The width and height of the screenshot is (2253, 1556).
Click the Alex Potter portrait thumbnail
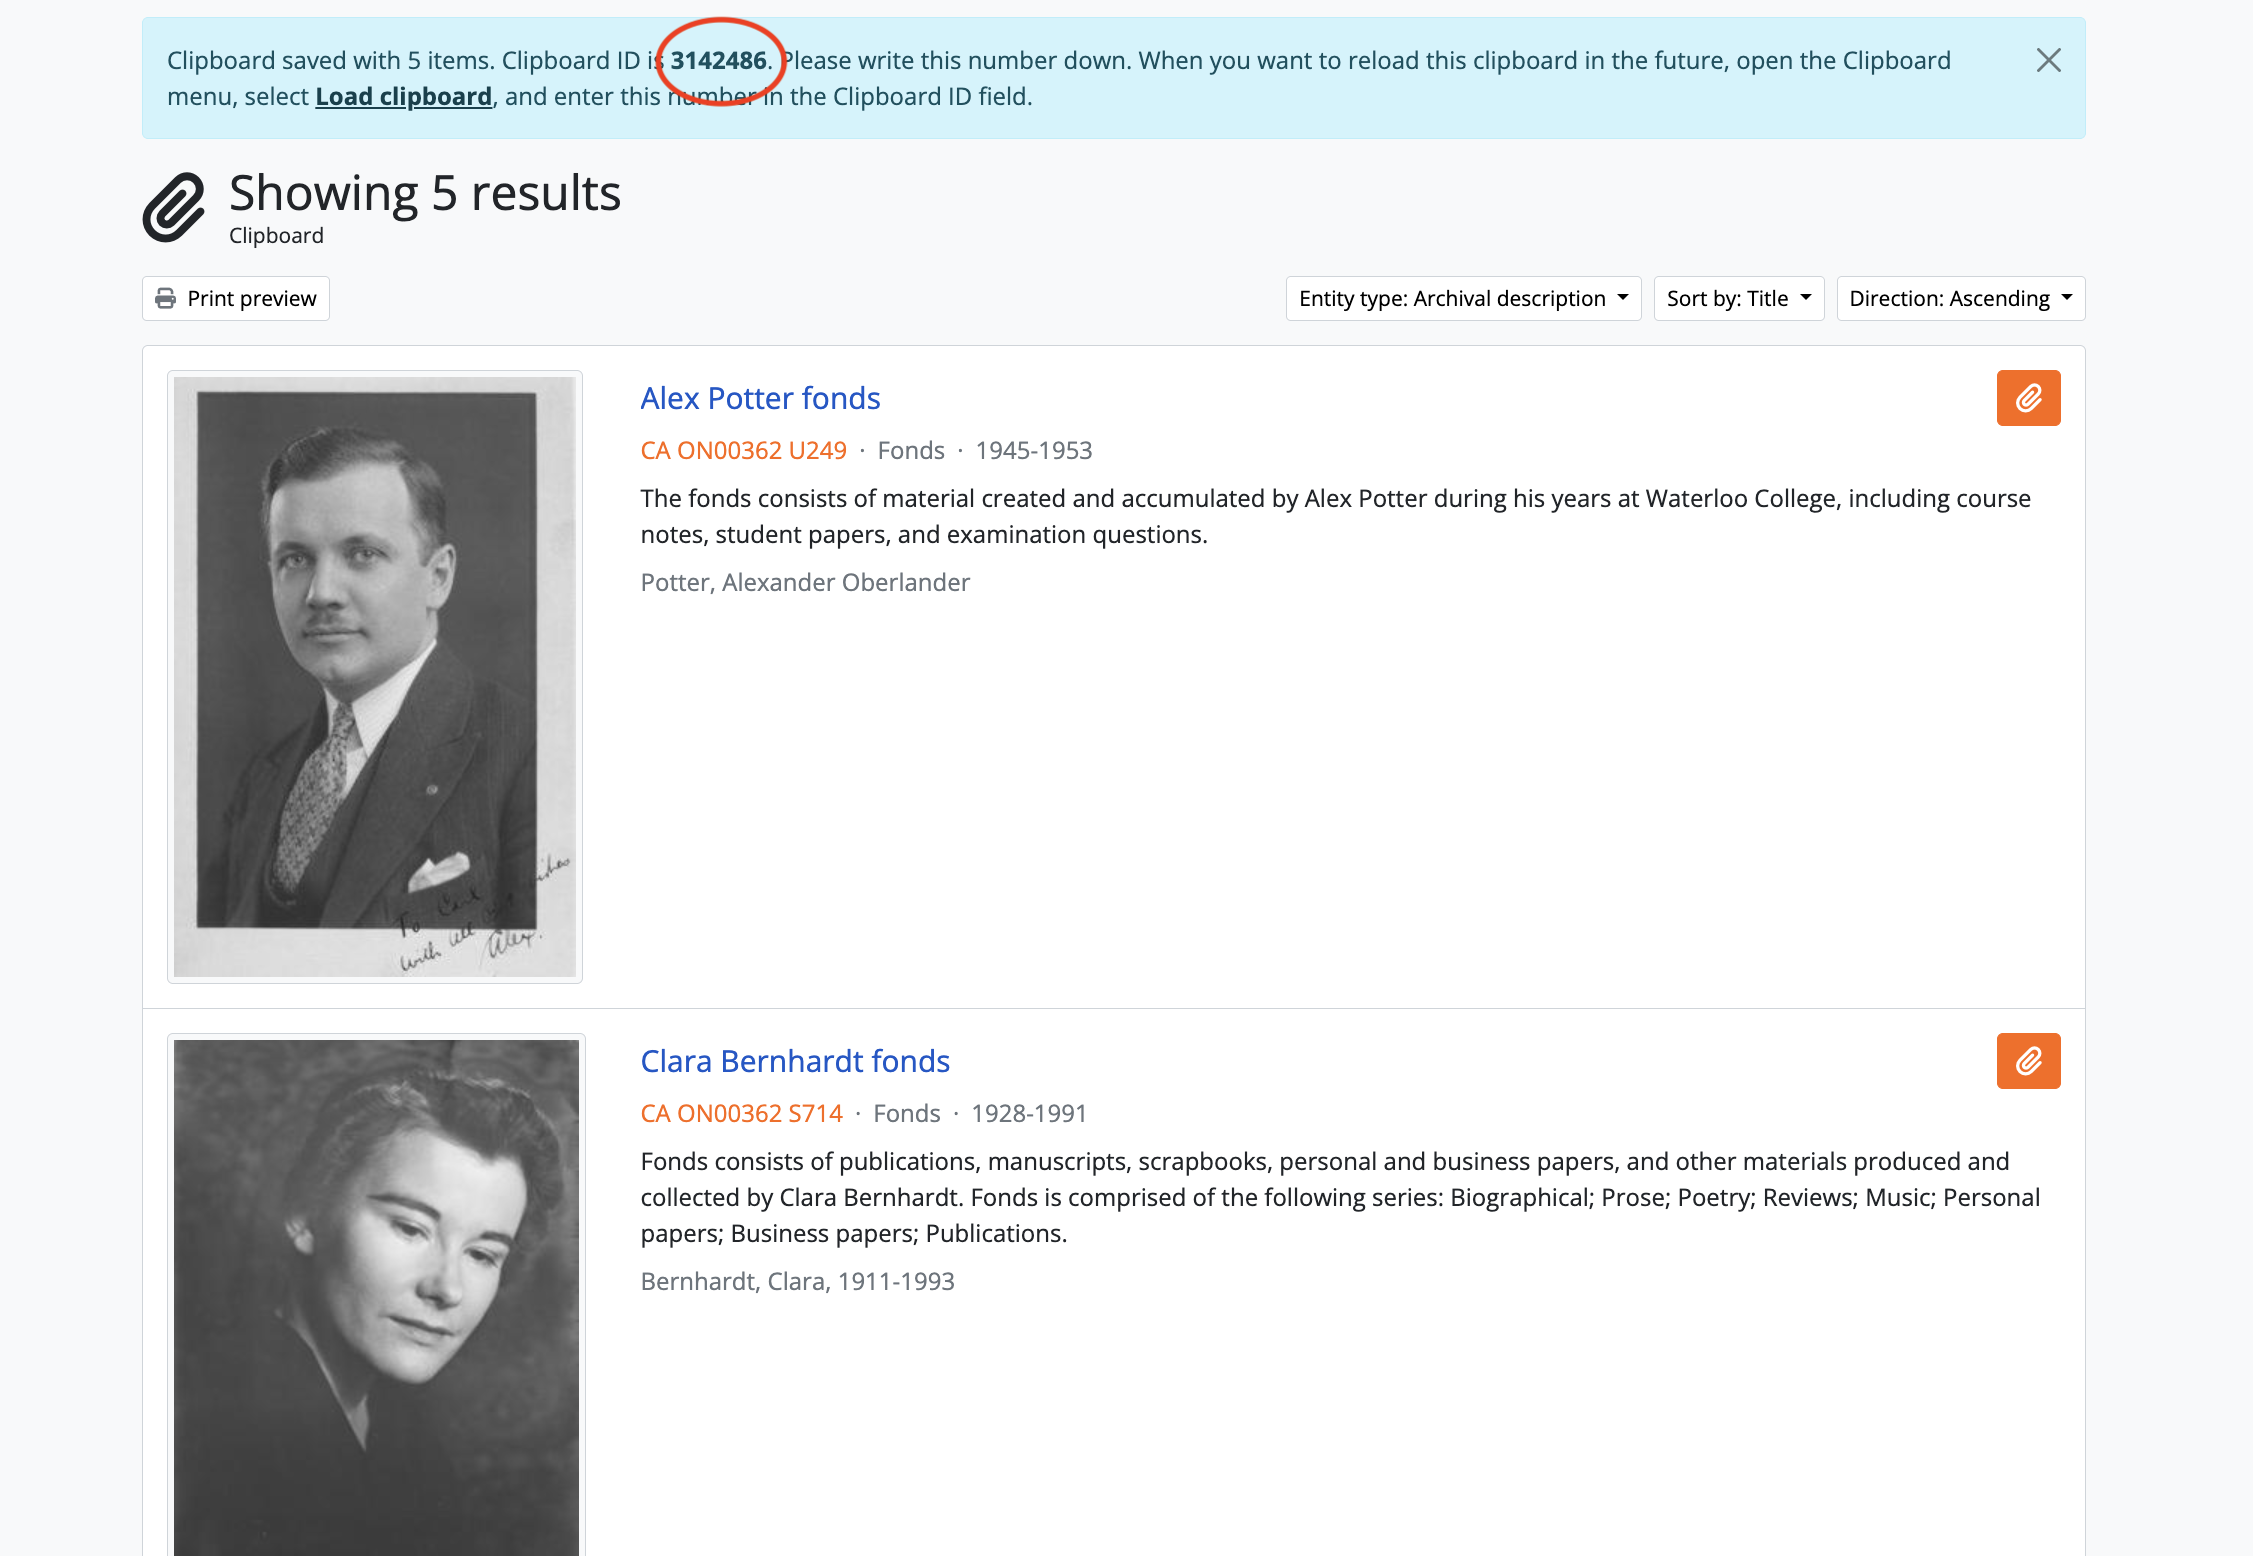375,677
